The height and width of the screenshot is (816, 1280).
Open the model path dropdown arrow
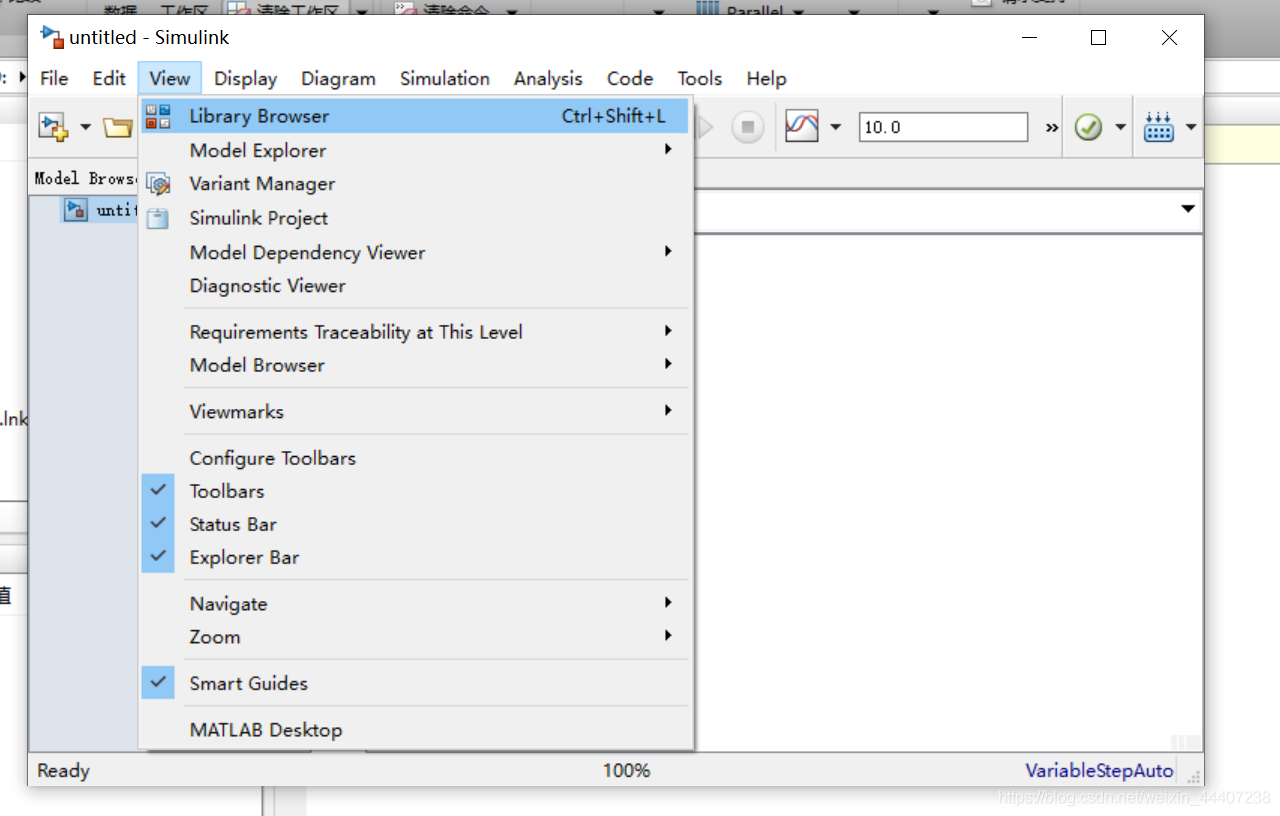tap(1188, 209)
